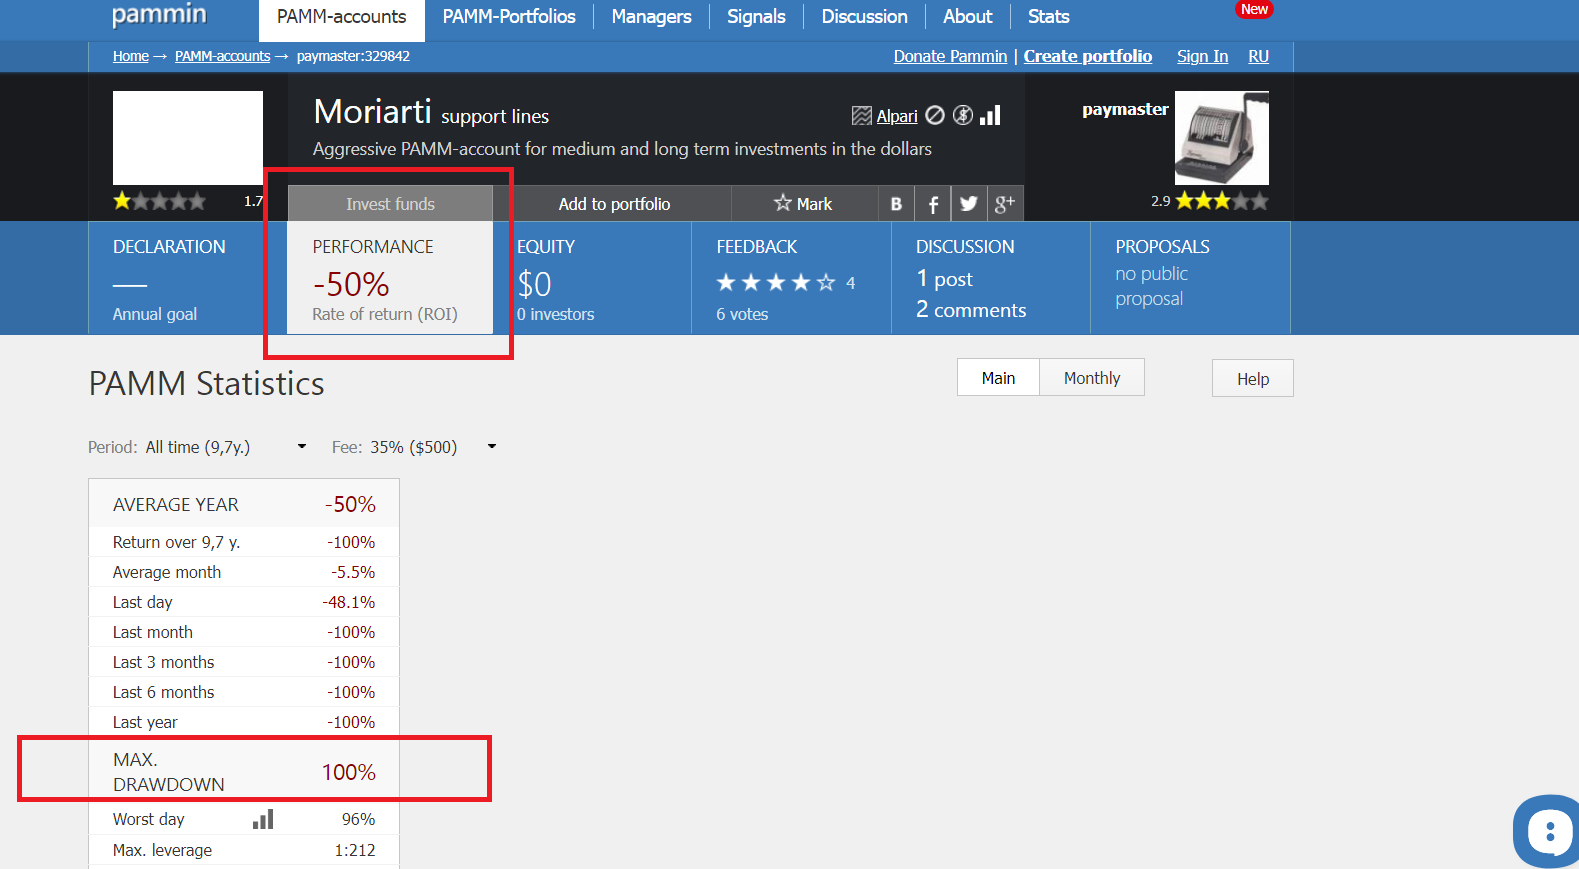
Task: Share the account on Twitter
Action: click(968, 204)
